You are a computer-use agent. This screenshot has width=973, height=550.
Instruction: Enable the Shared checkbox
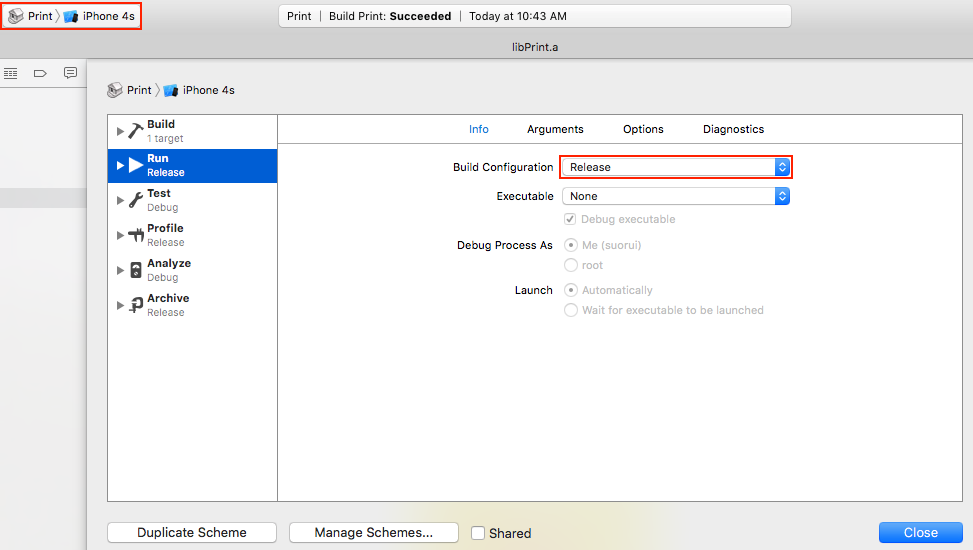click(x=478, y=533)
